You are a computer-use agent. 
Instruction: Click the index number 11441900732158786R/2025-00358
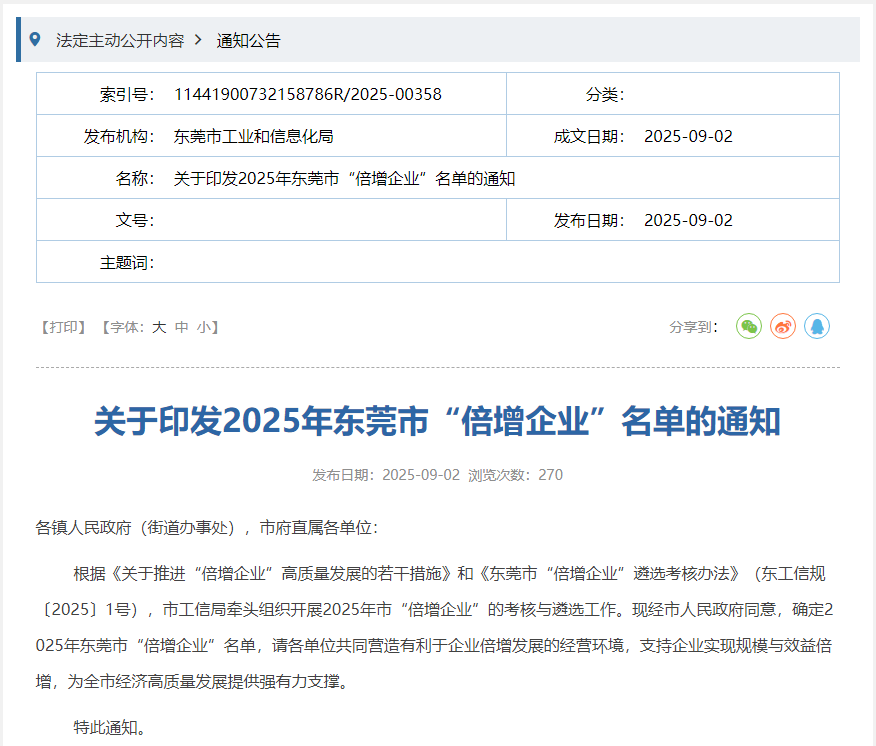308,94
